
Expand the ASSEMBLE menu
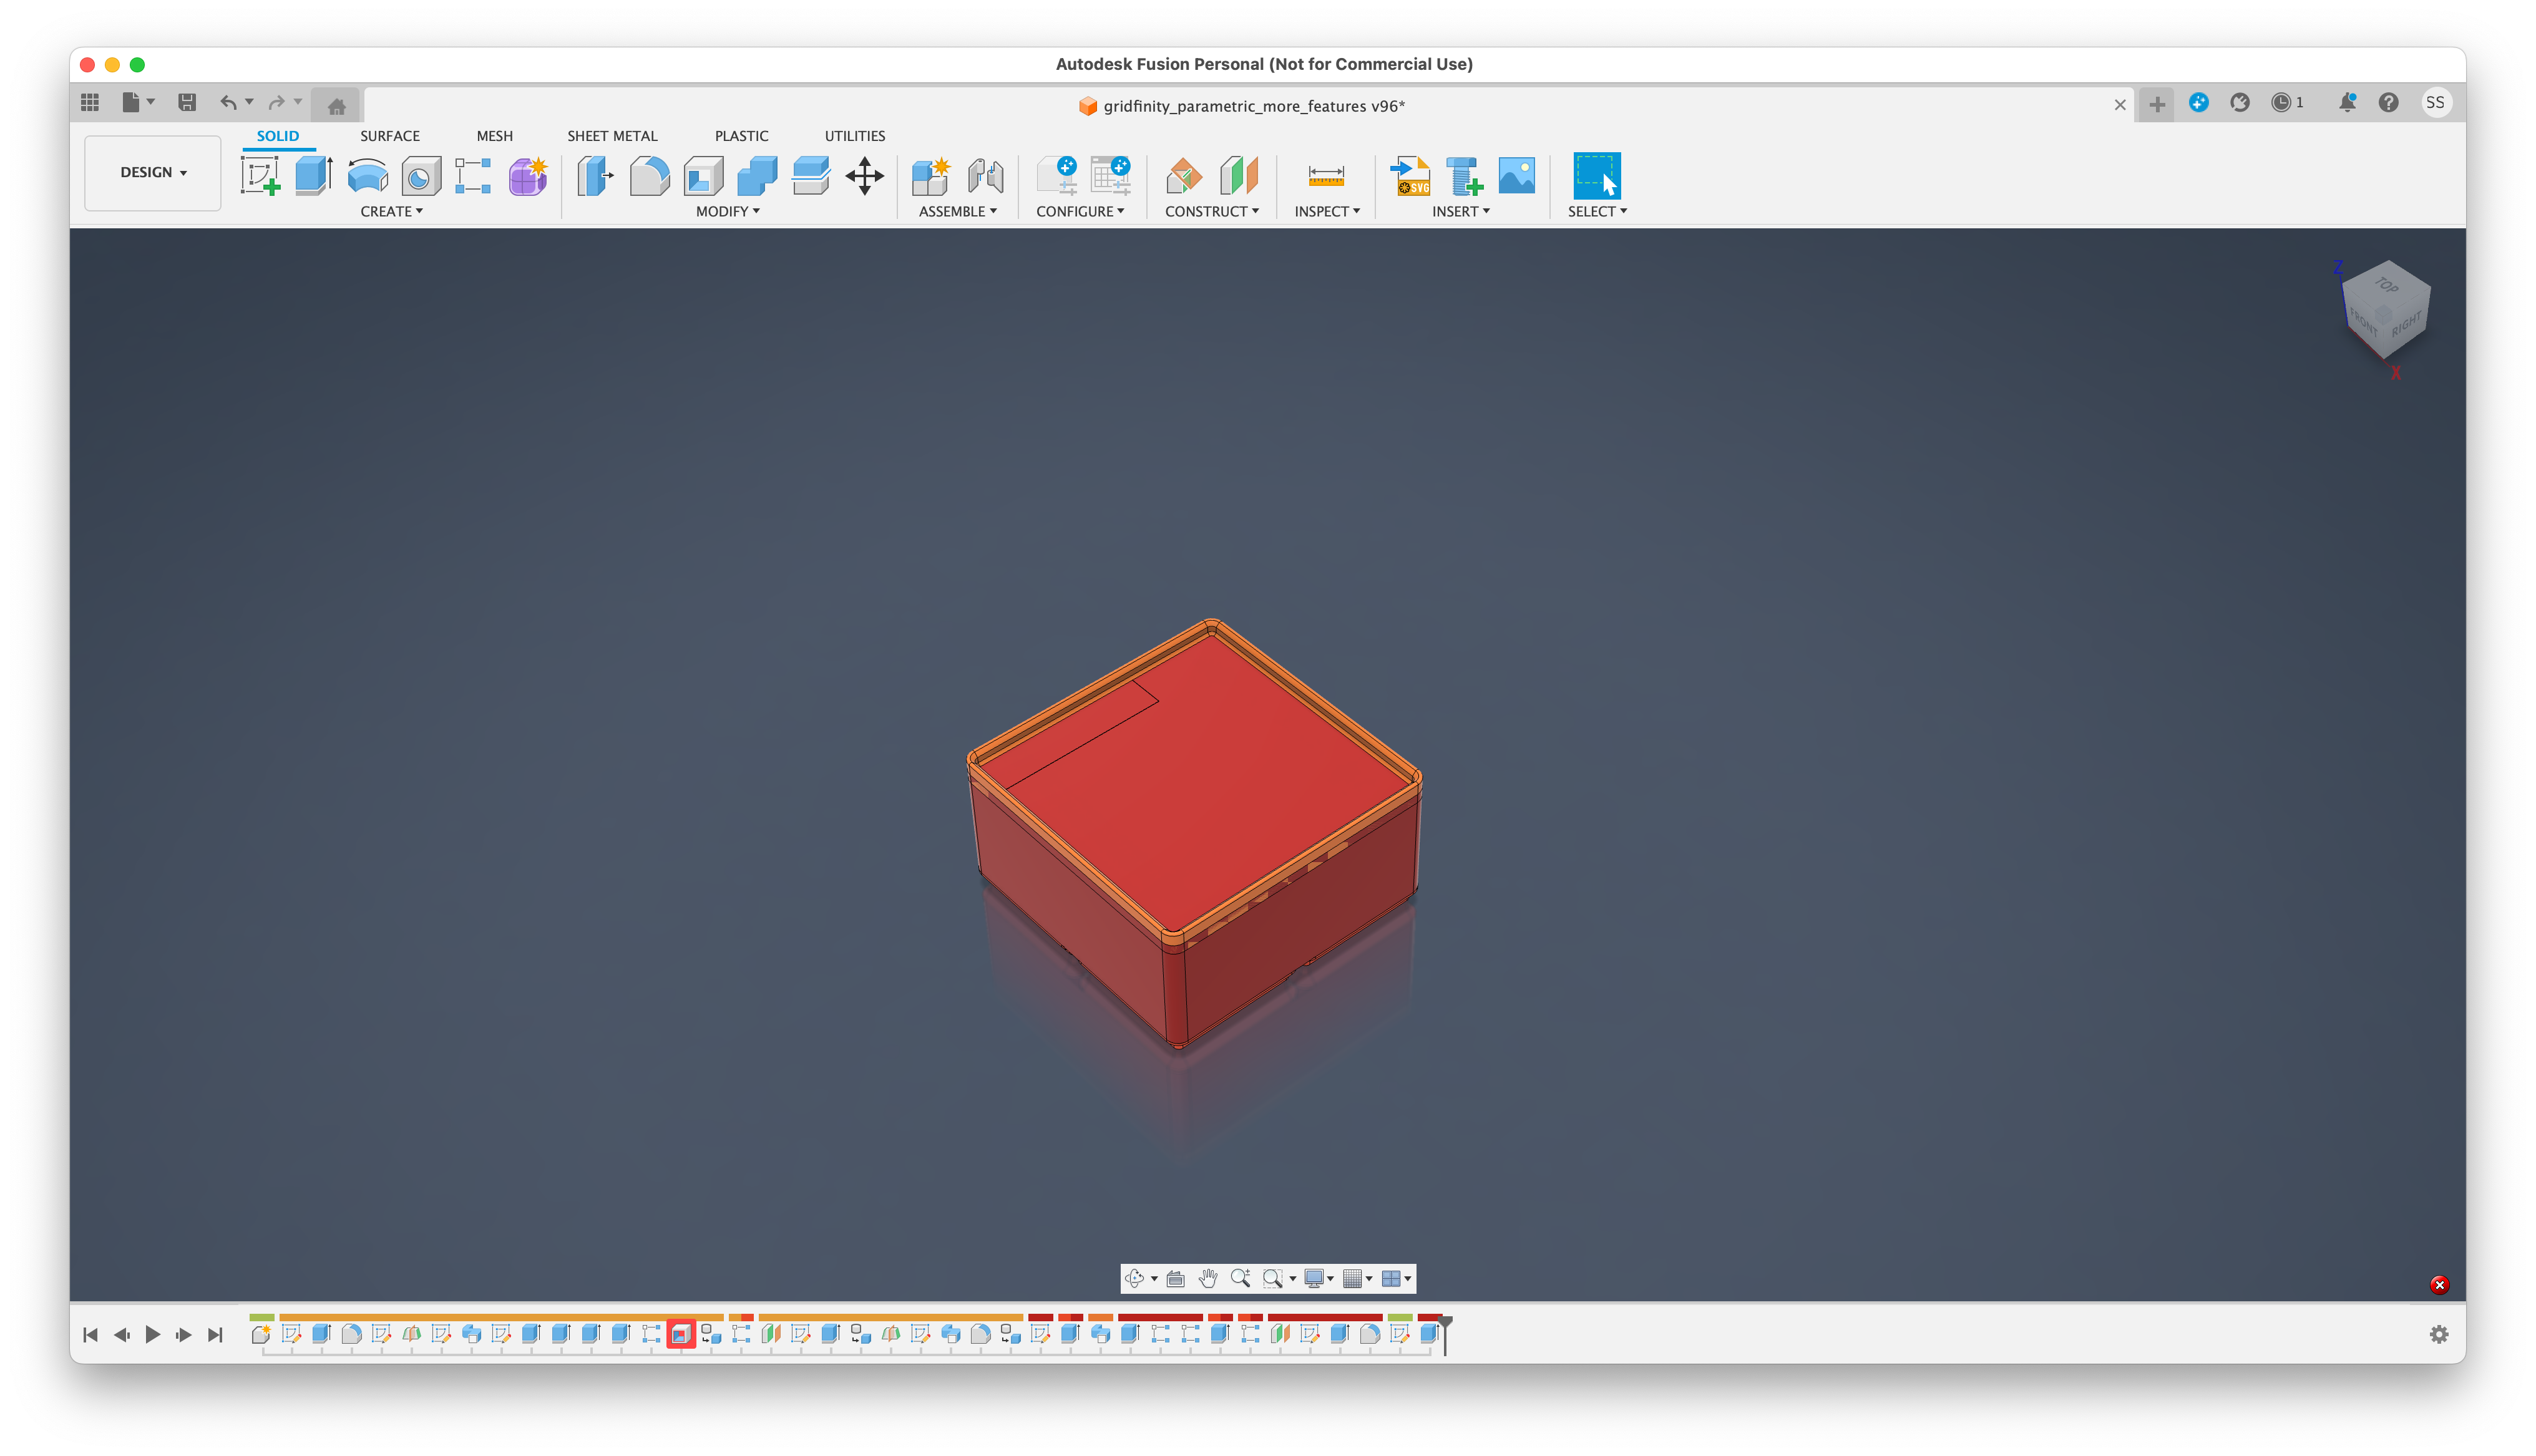coord(957,211)
